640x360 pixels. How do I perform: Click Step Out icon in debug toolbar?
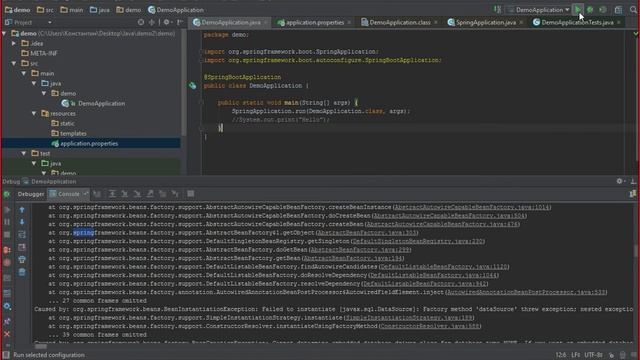click(150, 194)
